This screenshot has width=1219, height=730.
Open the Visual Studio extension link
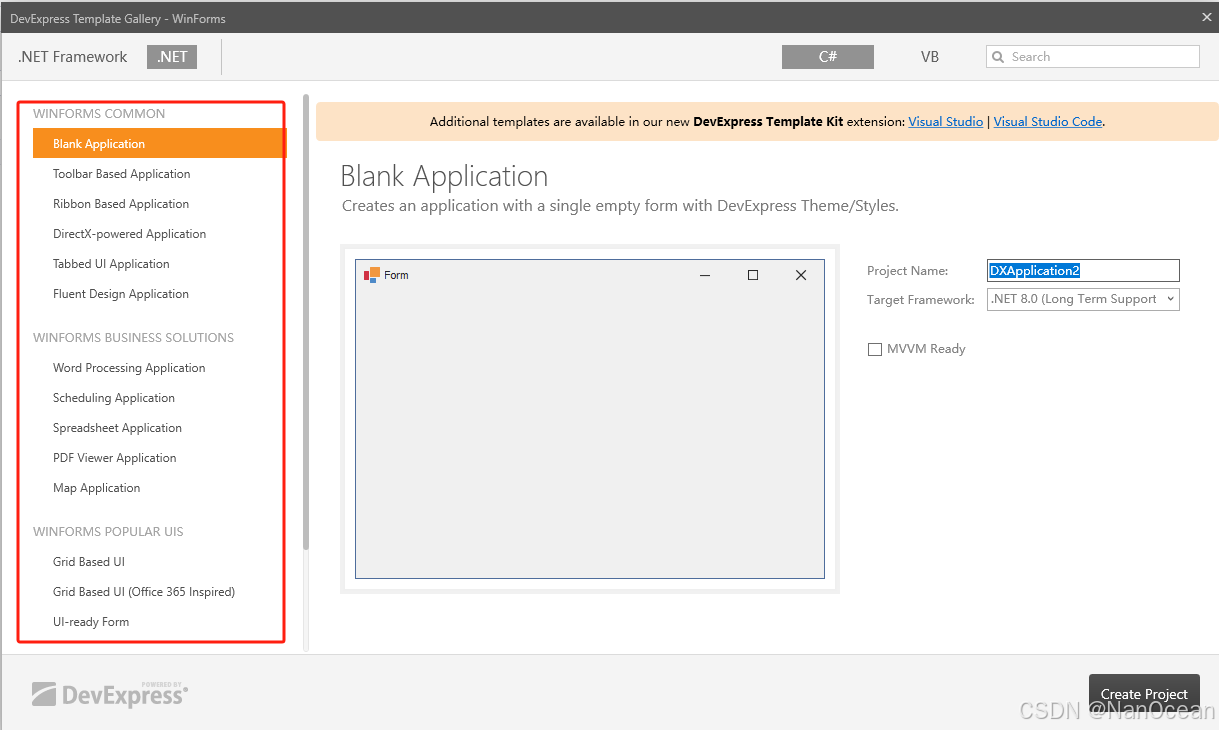(946, 121)
